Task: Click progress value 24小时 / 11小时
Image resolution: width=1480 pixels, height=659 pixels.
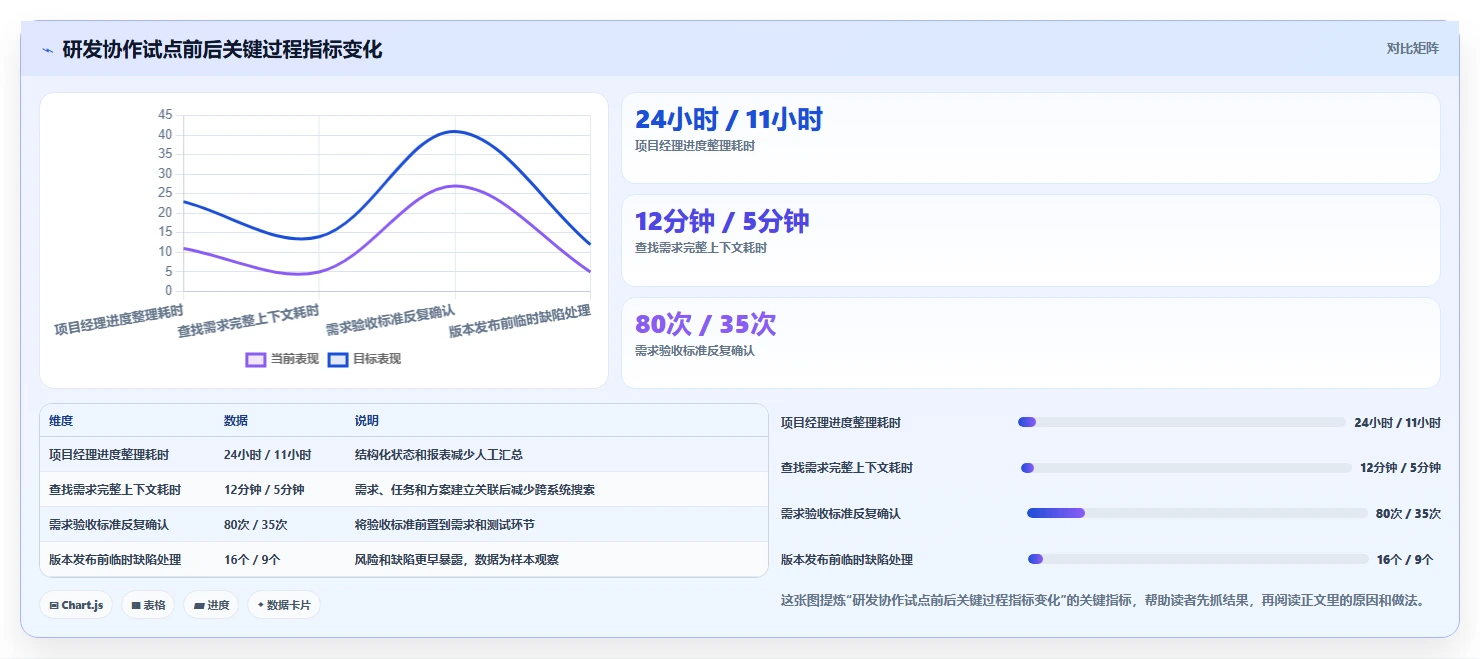Action: (1398, 423)
